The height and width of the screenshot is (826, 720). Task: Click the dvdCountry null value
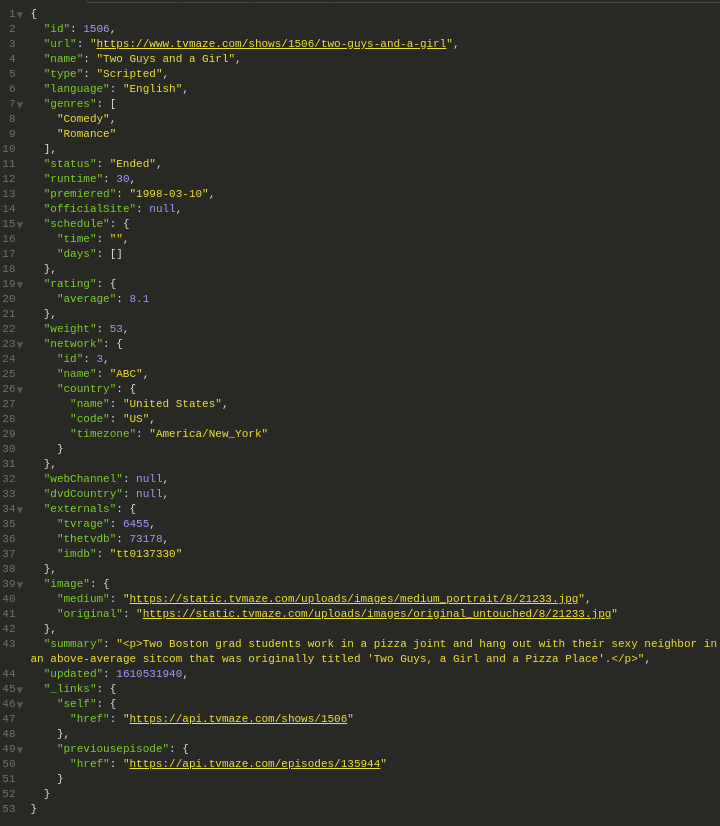point(149,494)
